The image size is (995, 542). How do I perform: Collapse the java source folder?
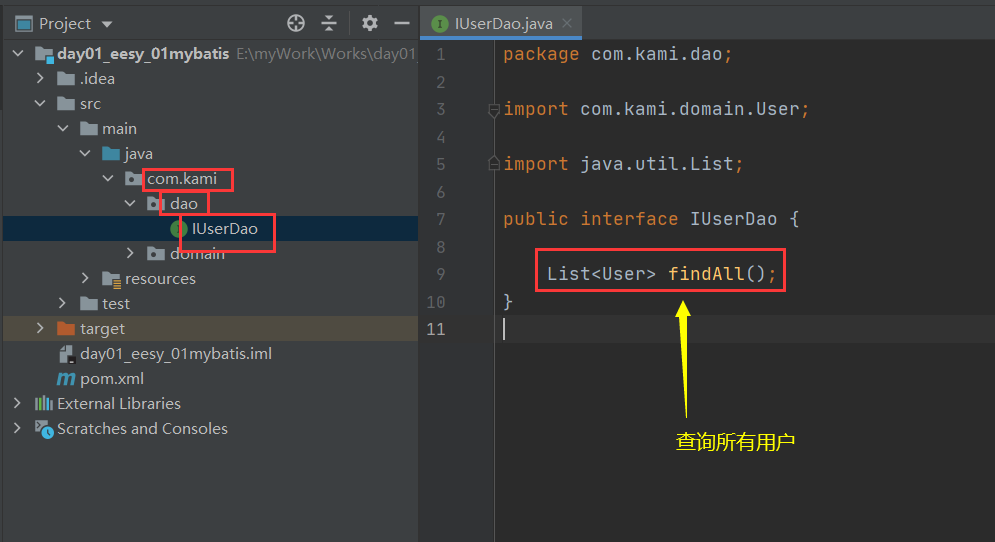86,153
